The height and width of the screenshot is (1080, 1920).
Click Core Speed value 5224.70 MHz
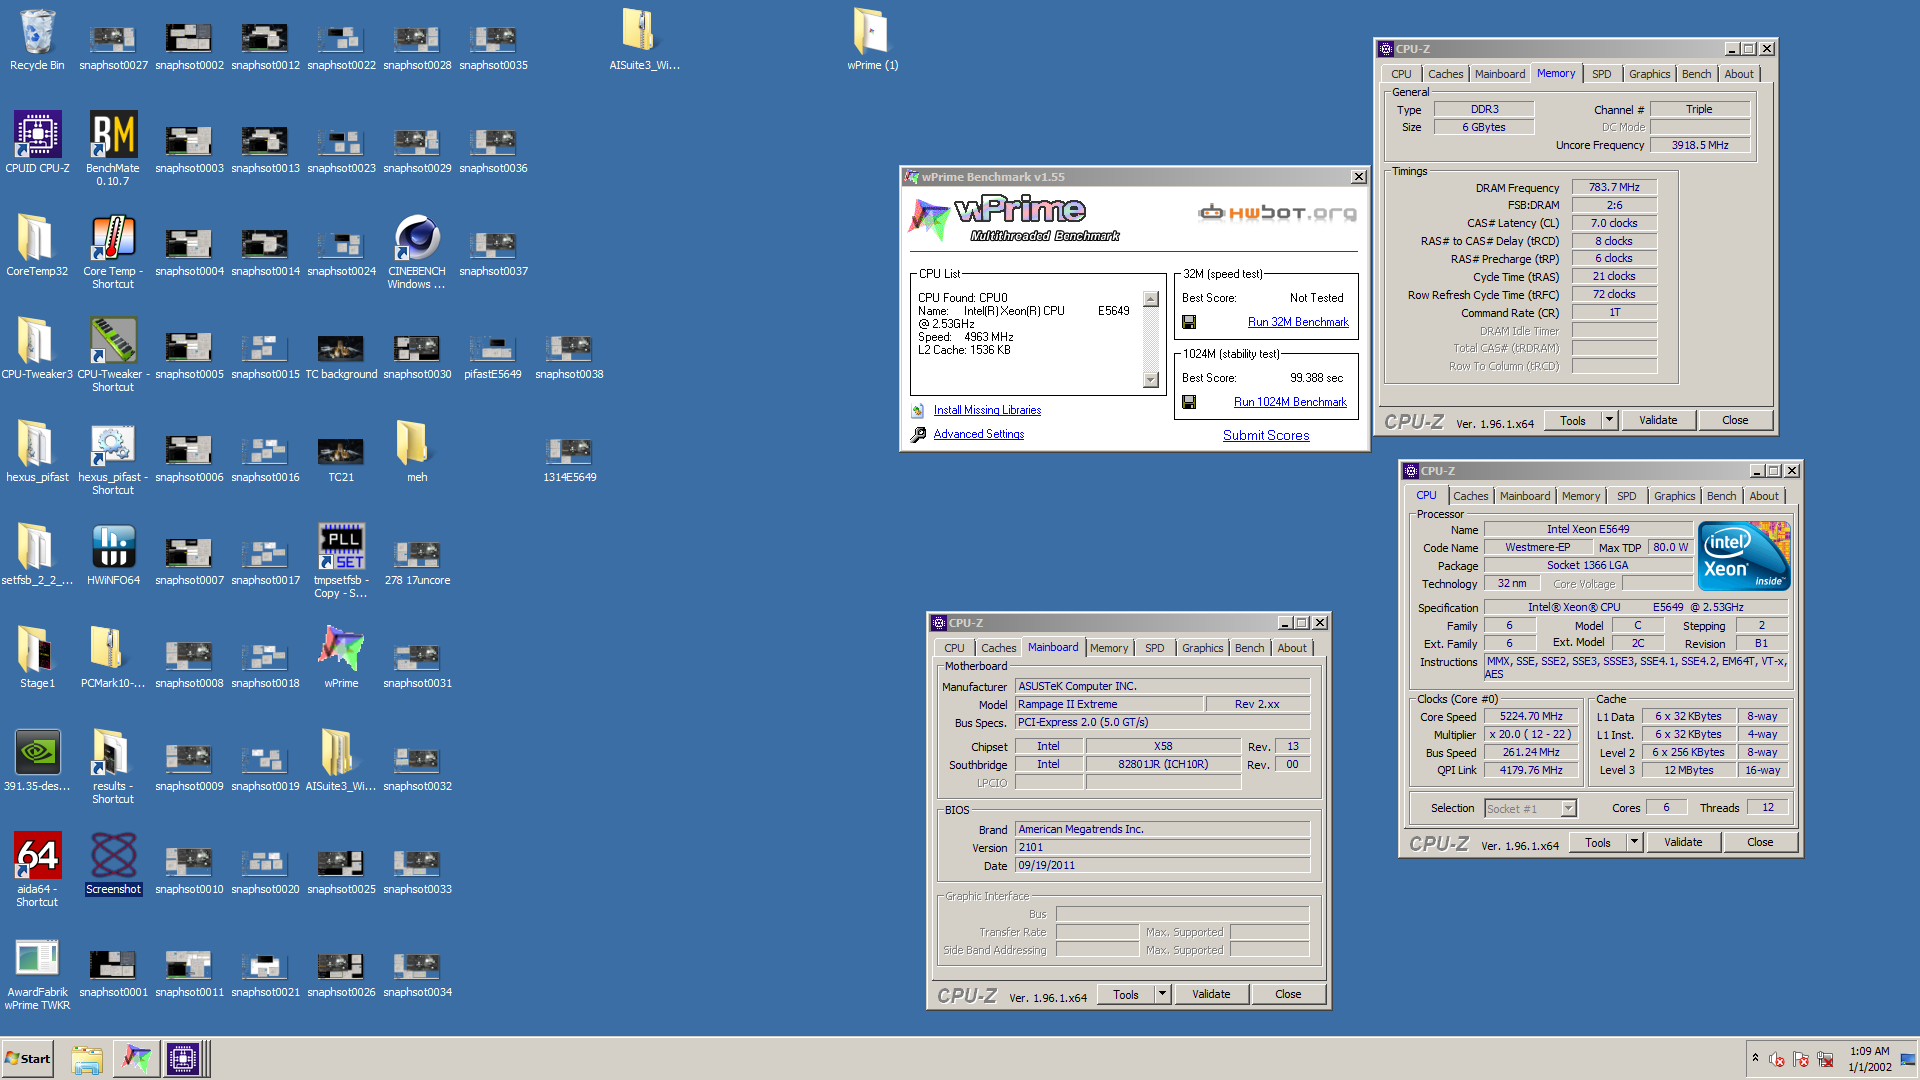point(1531,716)
